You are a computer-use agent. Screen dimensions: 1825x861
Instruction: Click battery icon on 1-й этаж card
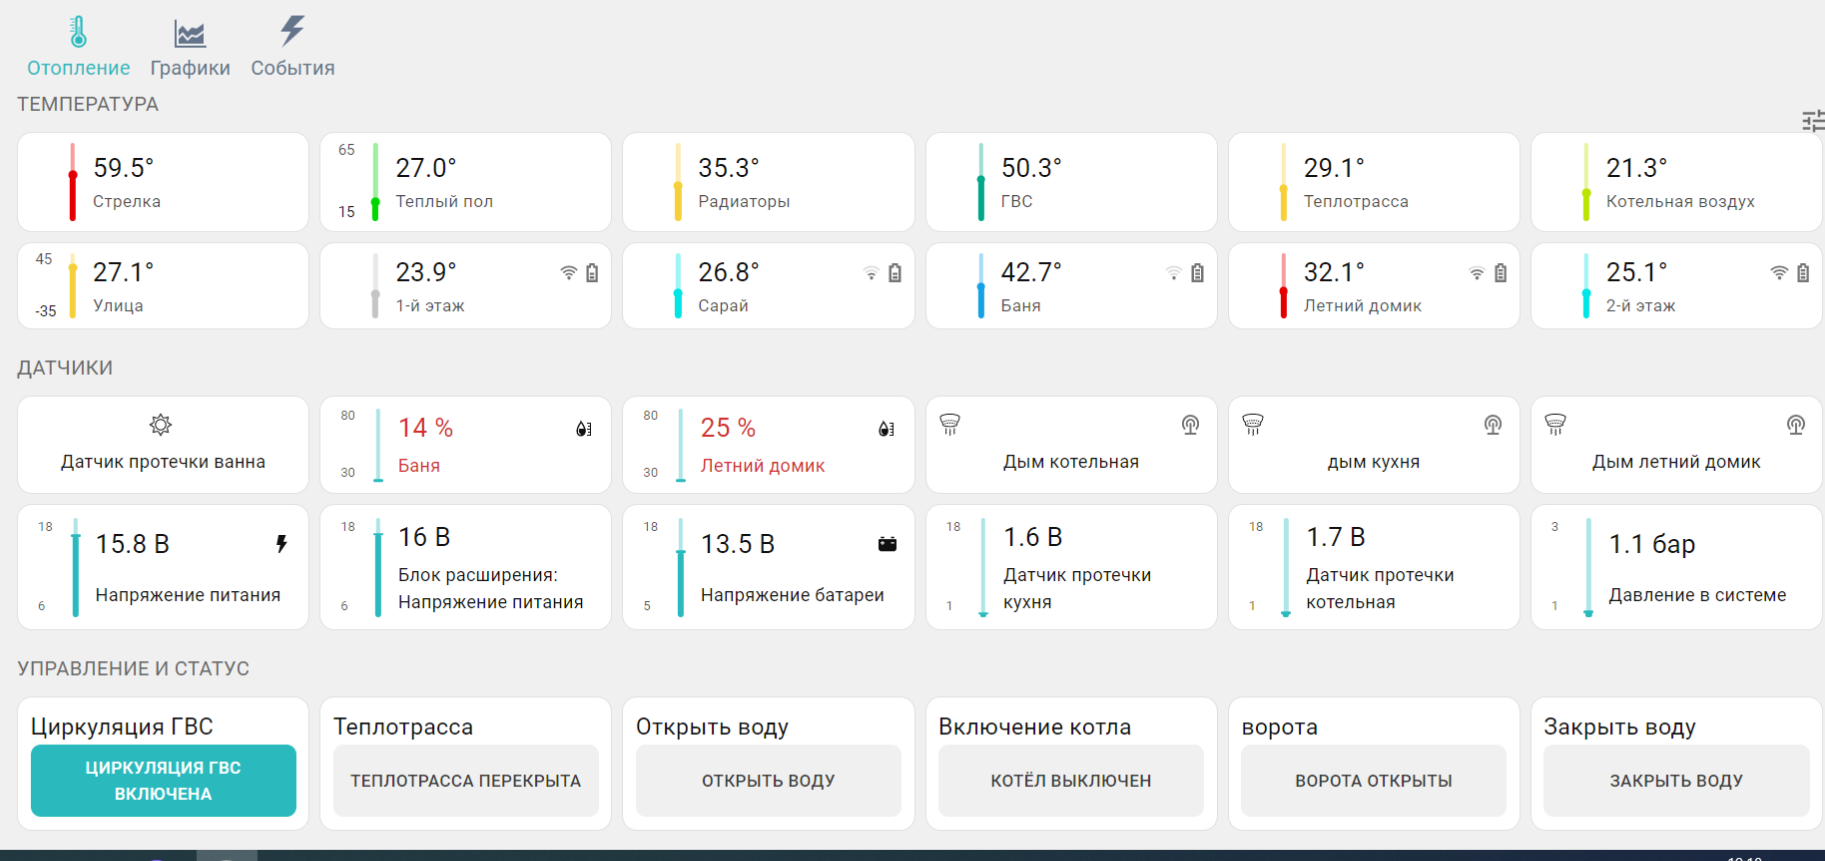[592, 272]
